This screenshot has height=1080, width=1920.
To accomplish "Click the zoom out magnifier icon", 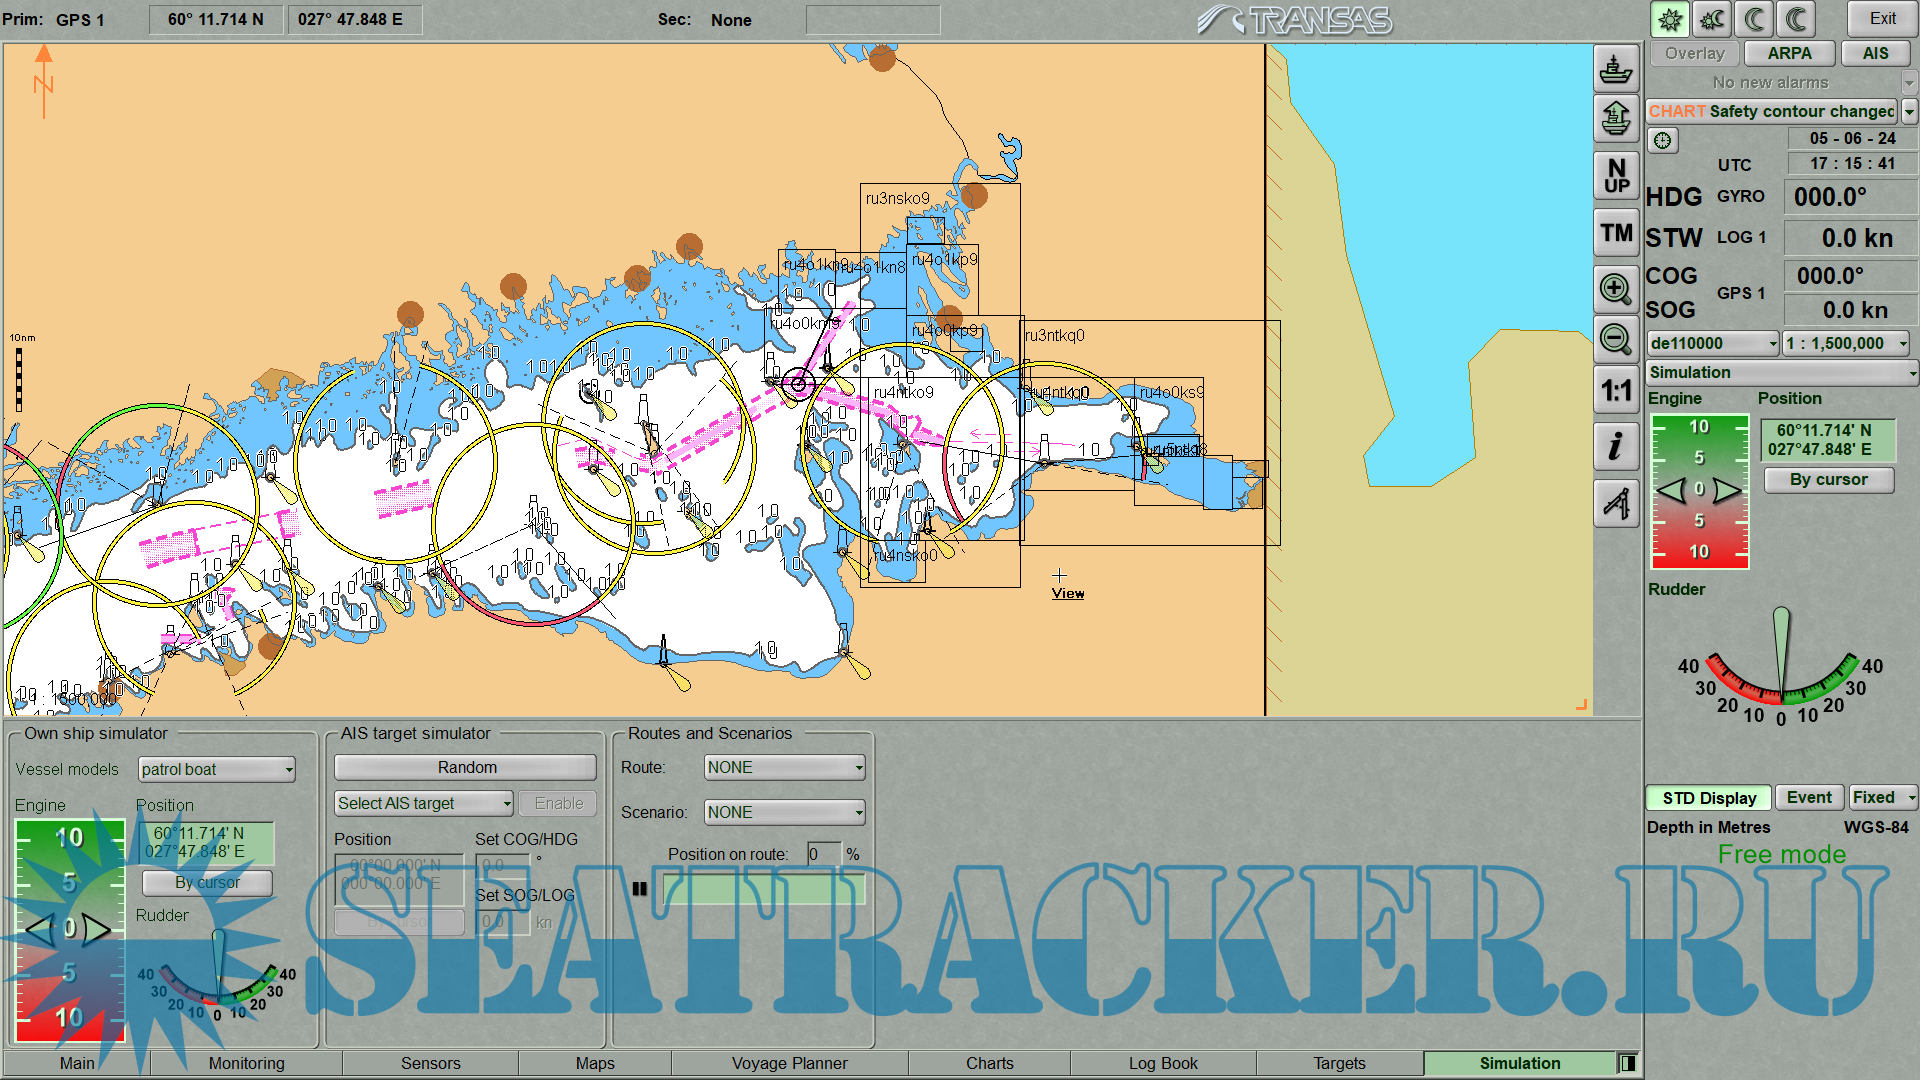I will [1616, 339].
